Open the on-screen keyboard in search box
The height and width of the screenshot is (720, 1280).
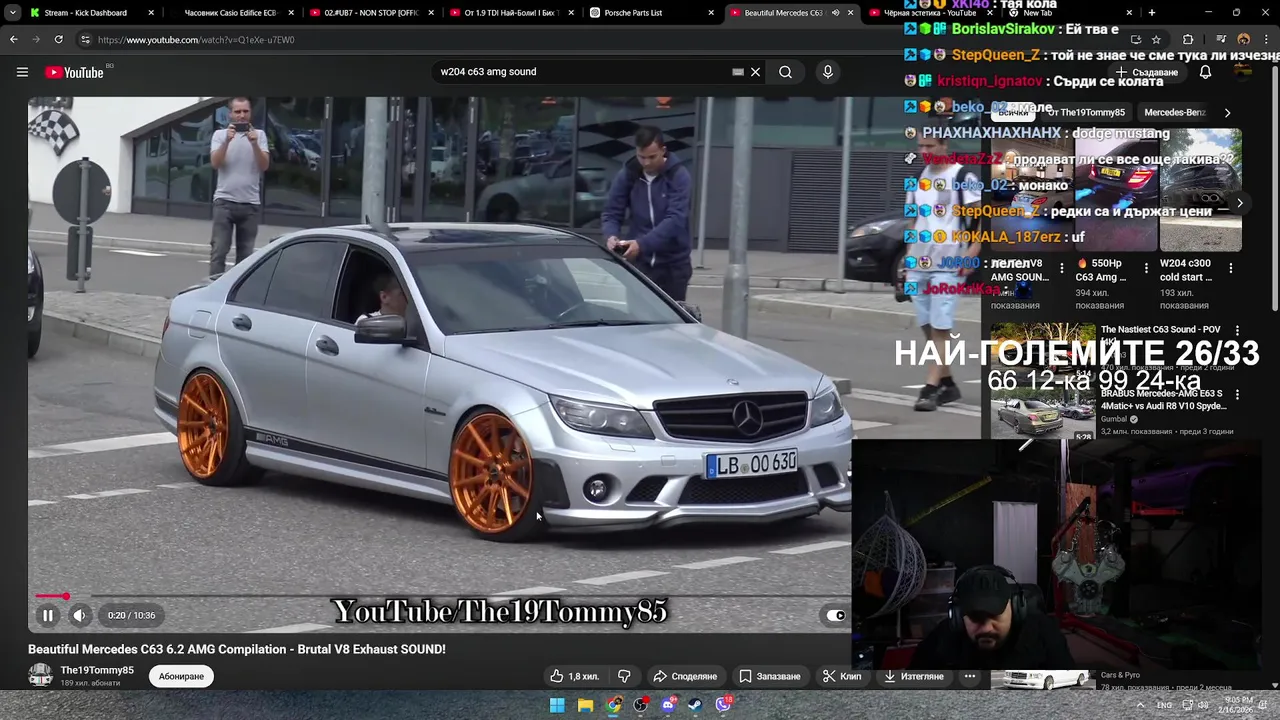pyautogui.click(x=738, y=72)
